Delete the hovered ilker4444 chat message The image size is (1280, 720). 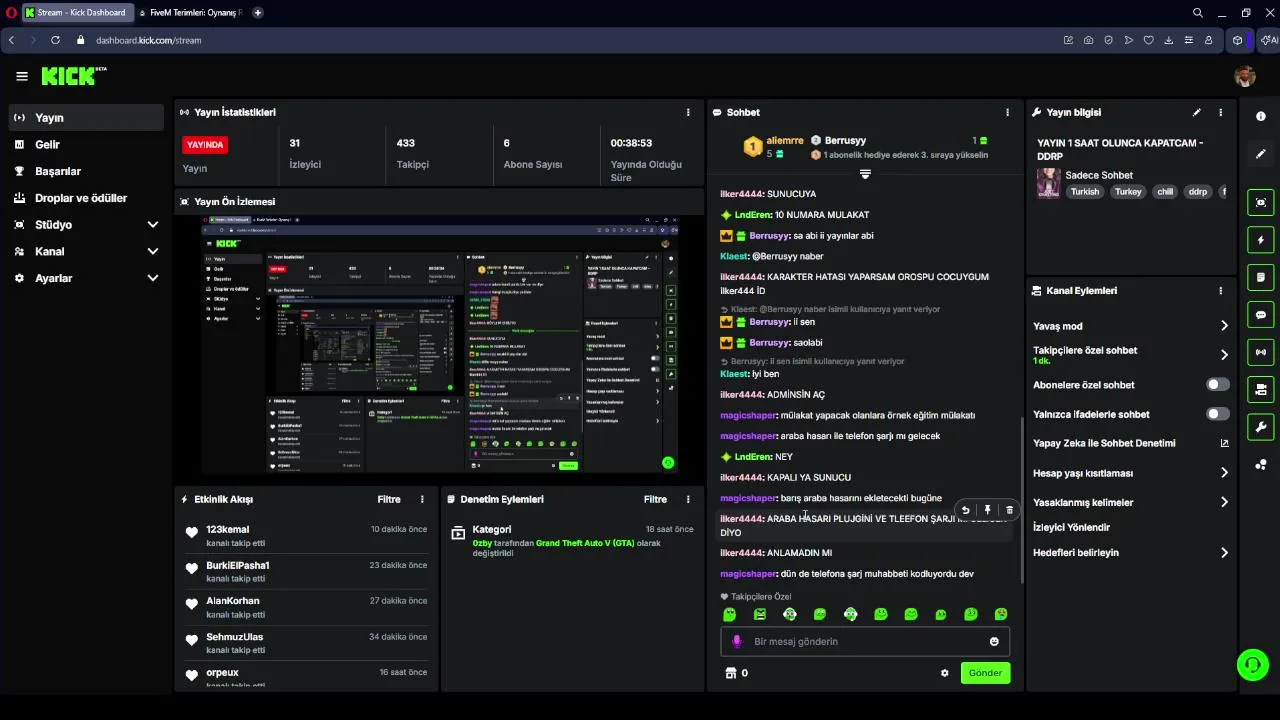click(x=1009, y=510)
